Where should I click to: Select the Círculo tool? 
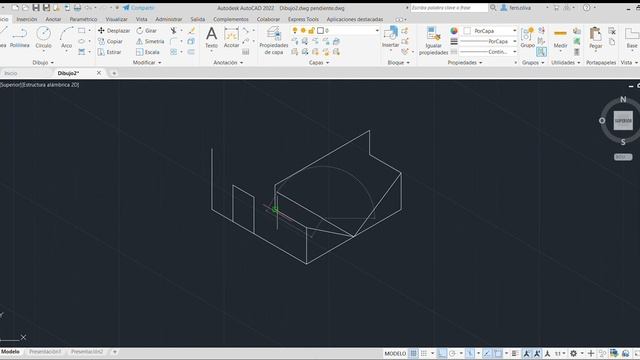coord(43,38)
